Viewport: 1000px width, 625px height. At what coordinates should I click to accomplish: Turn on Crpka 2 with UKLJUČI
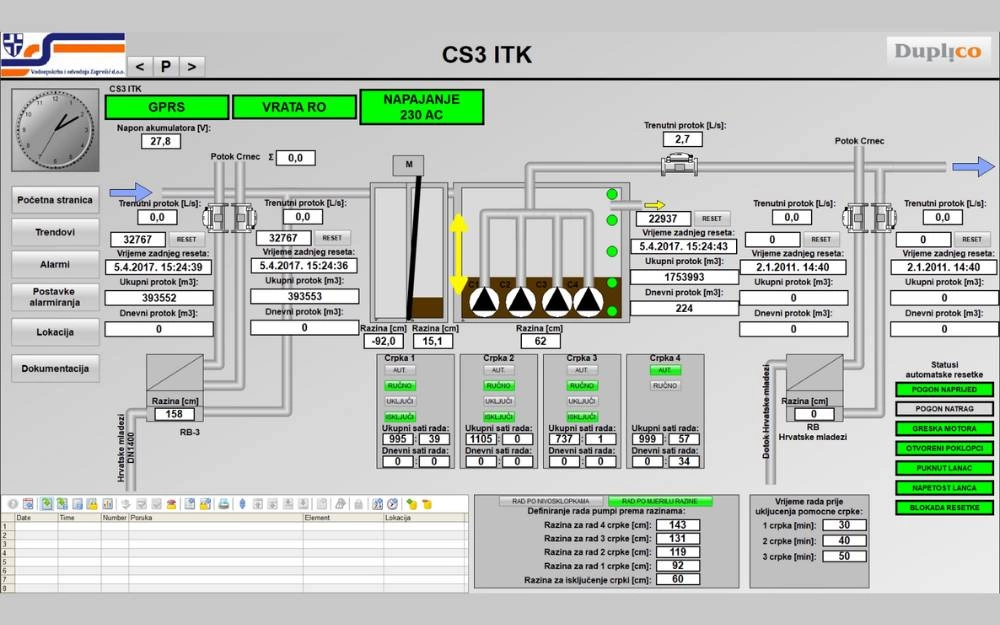click(x=498, y=401)
